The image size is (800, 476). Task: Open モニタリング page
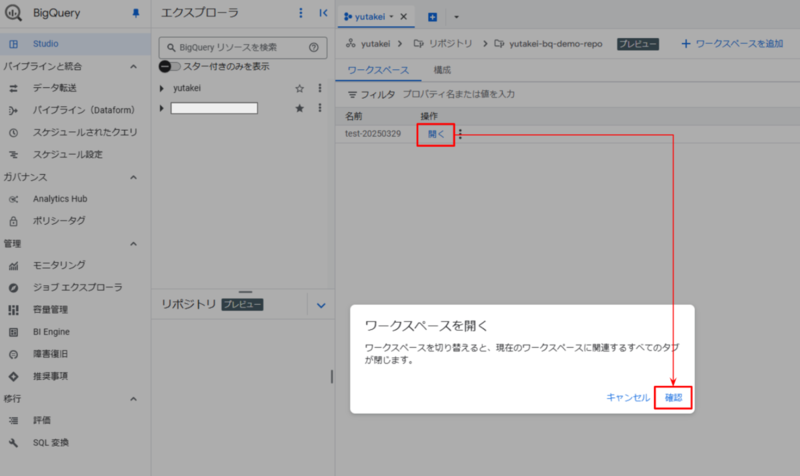tap(59, 265)
